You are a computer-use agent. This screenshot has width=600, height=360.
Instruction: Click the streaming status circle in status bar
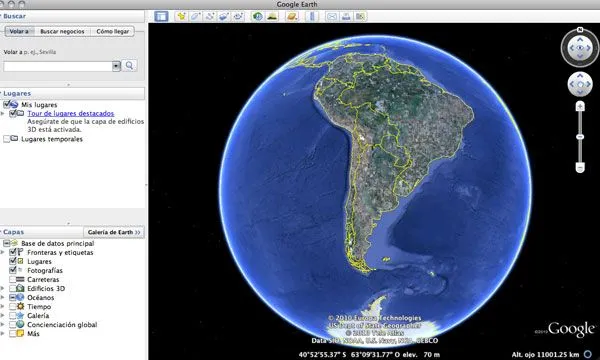coord(588,355)
